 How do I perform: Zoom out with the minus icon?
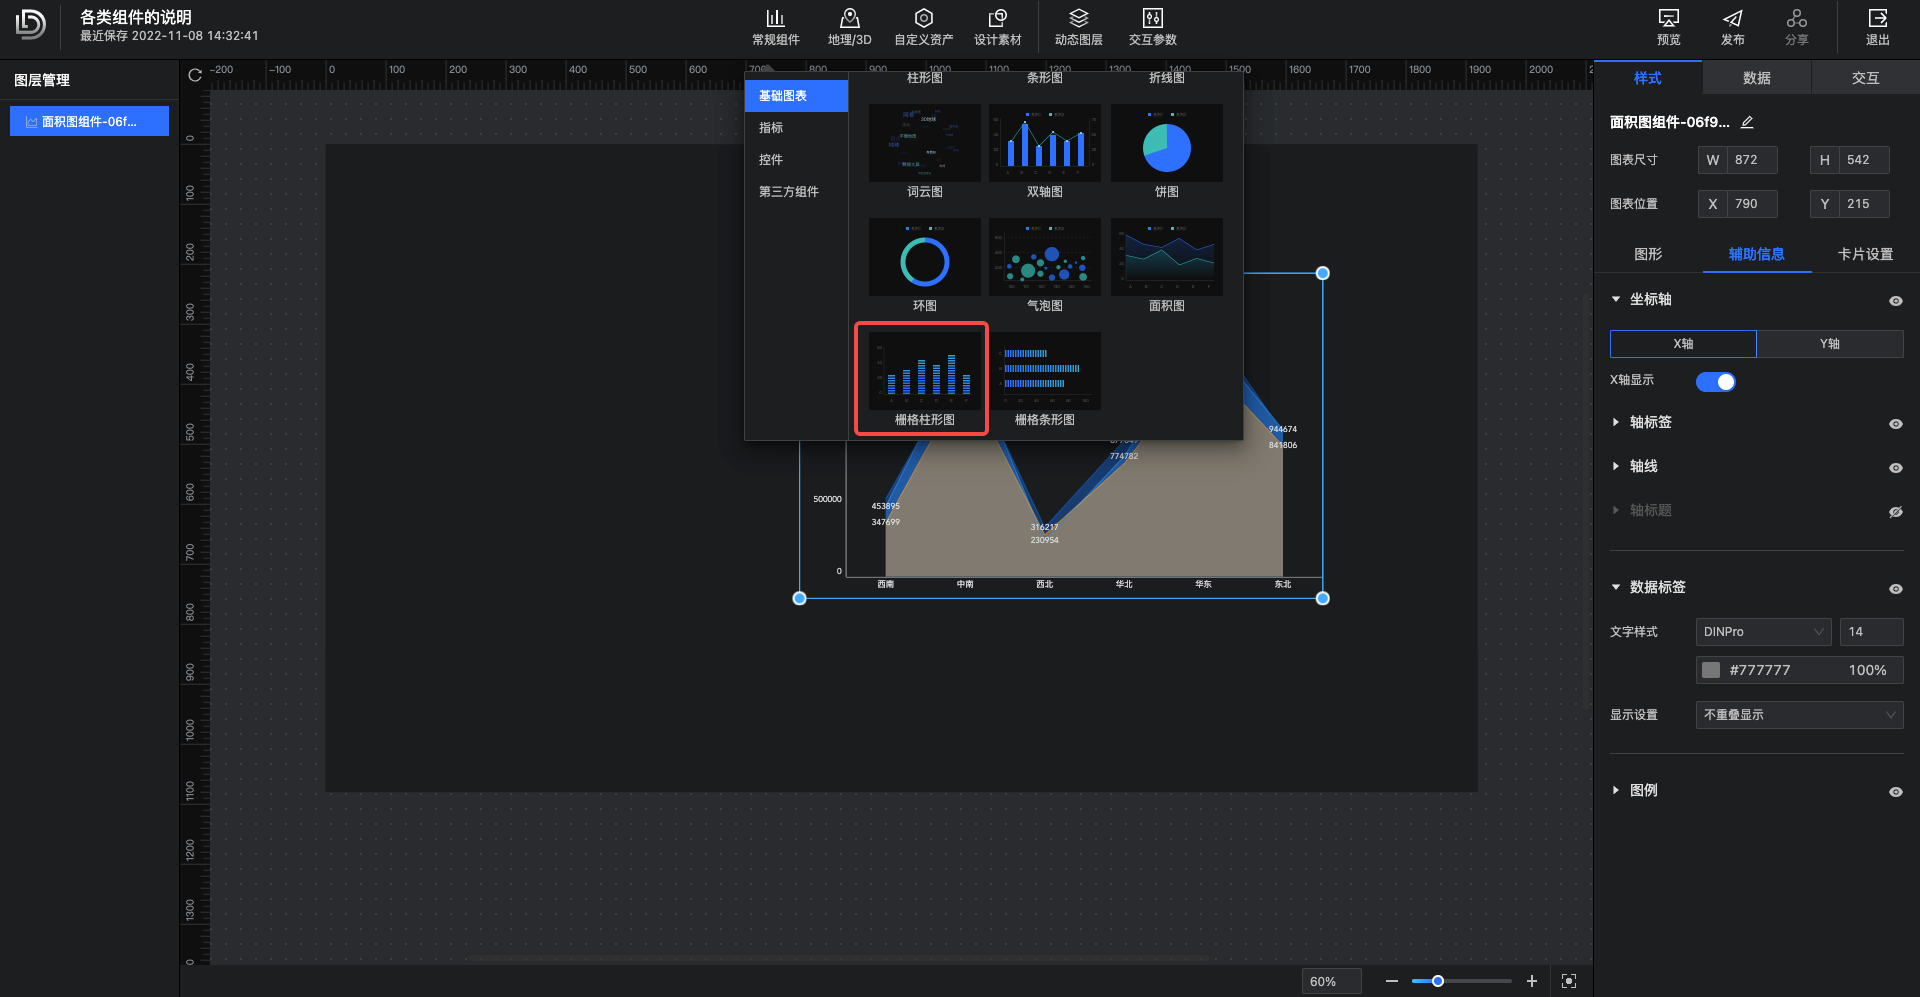pyautogui.click(x=1391, y=981)
